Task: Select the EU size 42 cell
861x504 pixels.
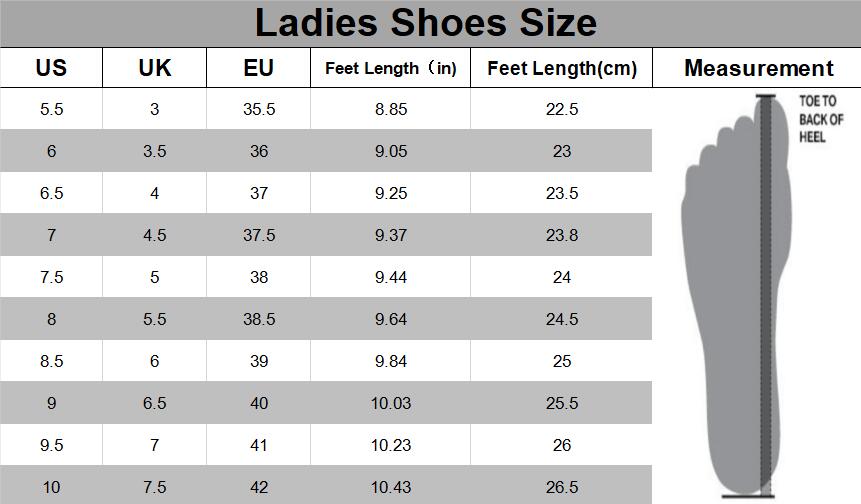Action: click(258, 487)
